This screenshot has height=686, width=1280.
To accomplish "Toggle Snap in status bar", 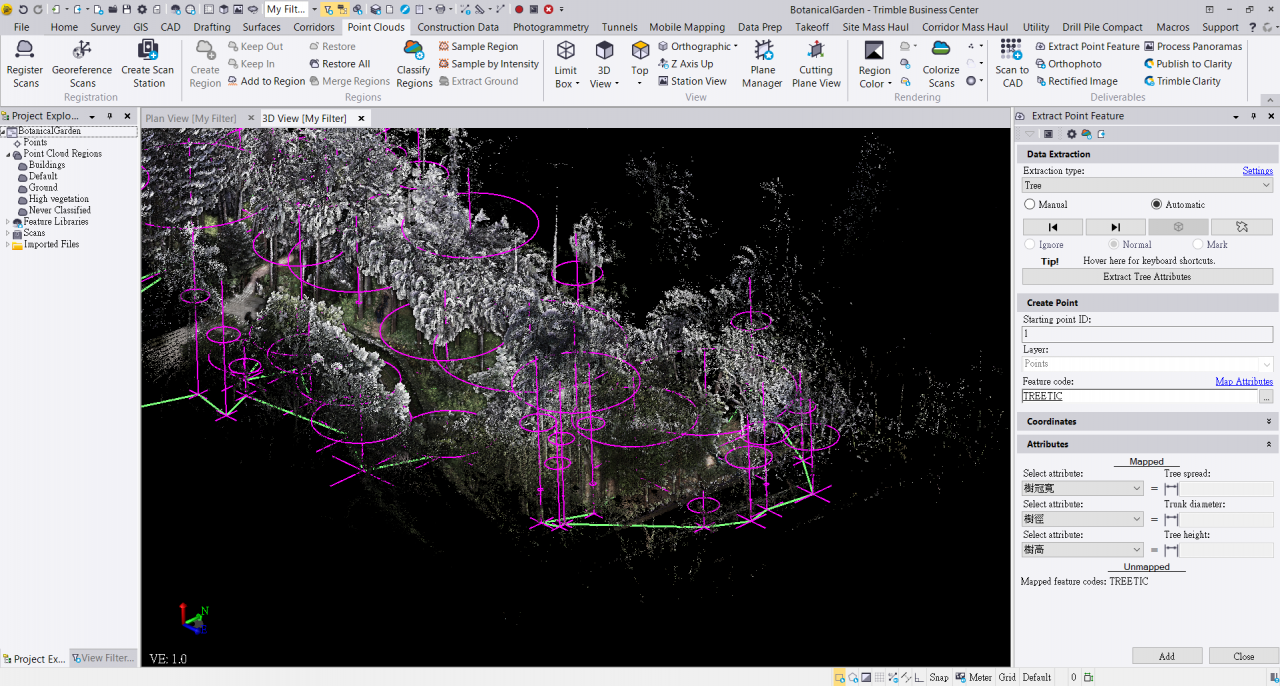I will [938, 677].
